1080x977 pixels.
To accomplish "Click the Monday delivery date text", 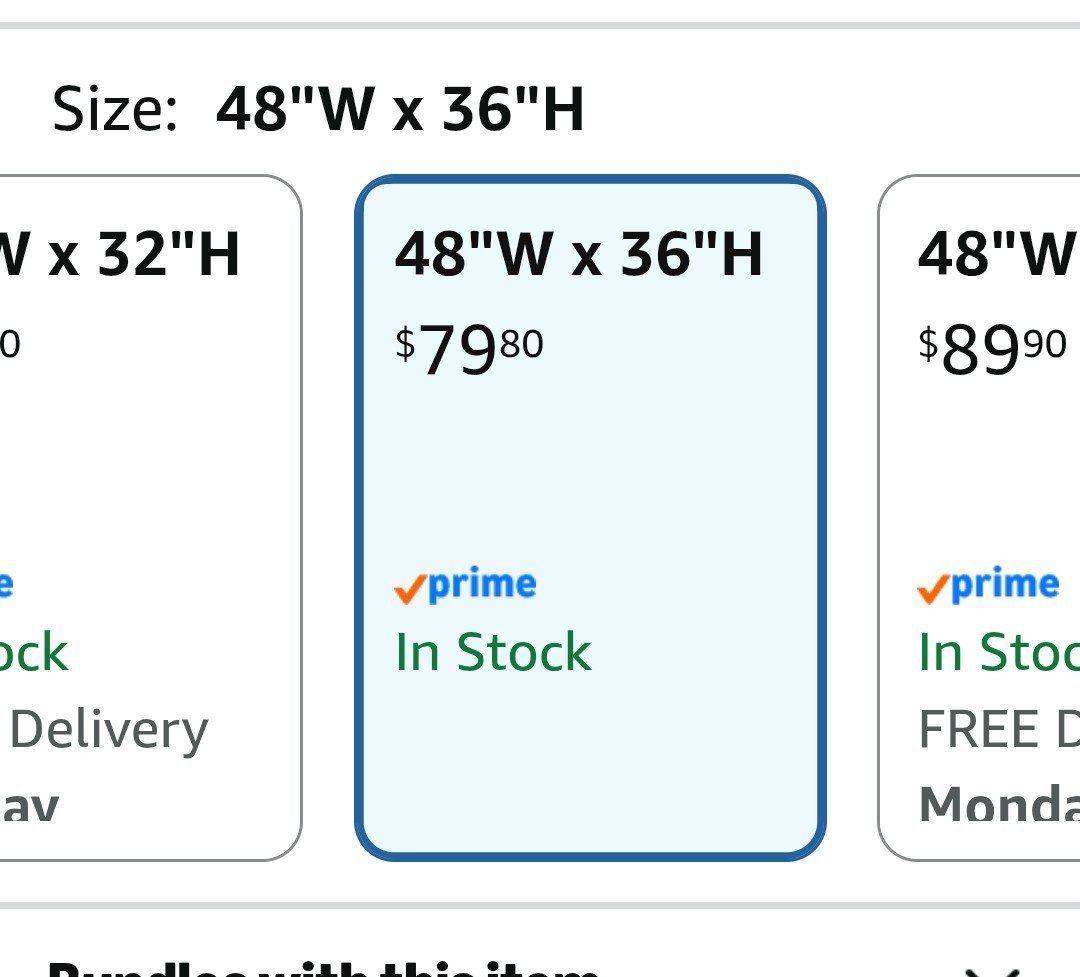I will point(999,803).
